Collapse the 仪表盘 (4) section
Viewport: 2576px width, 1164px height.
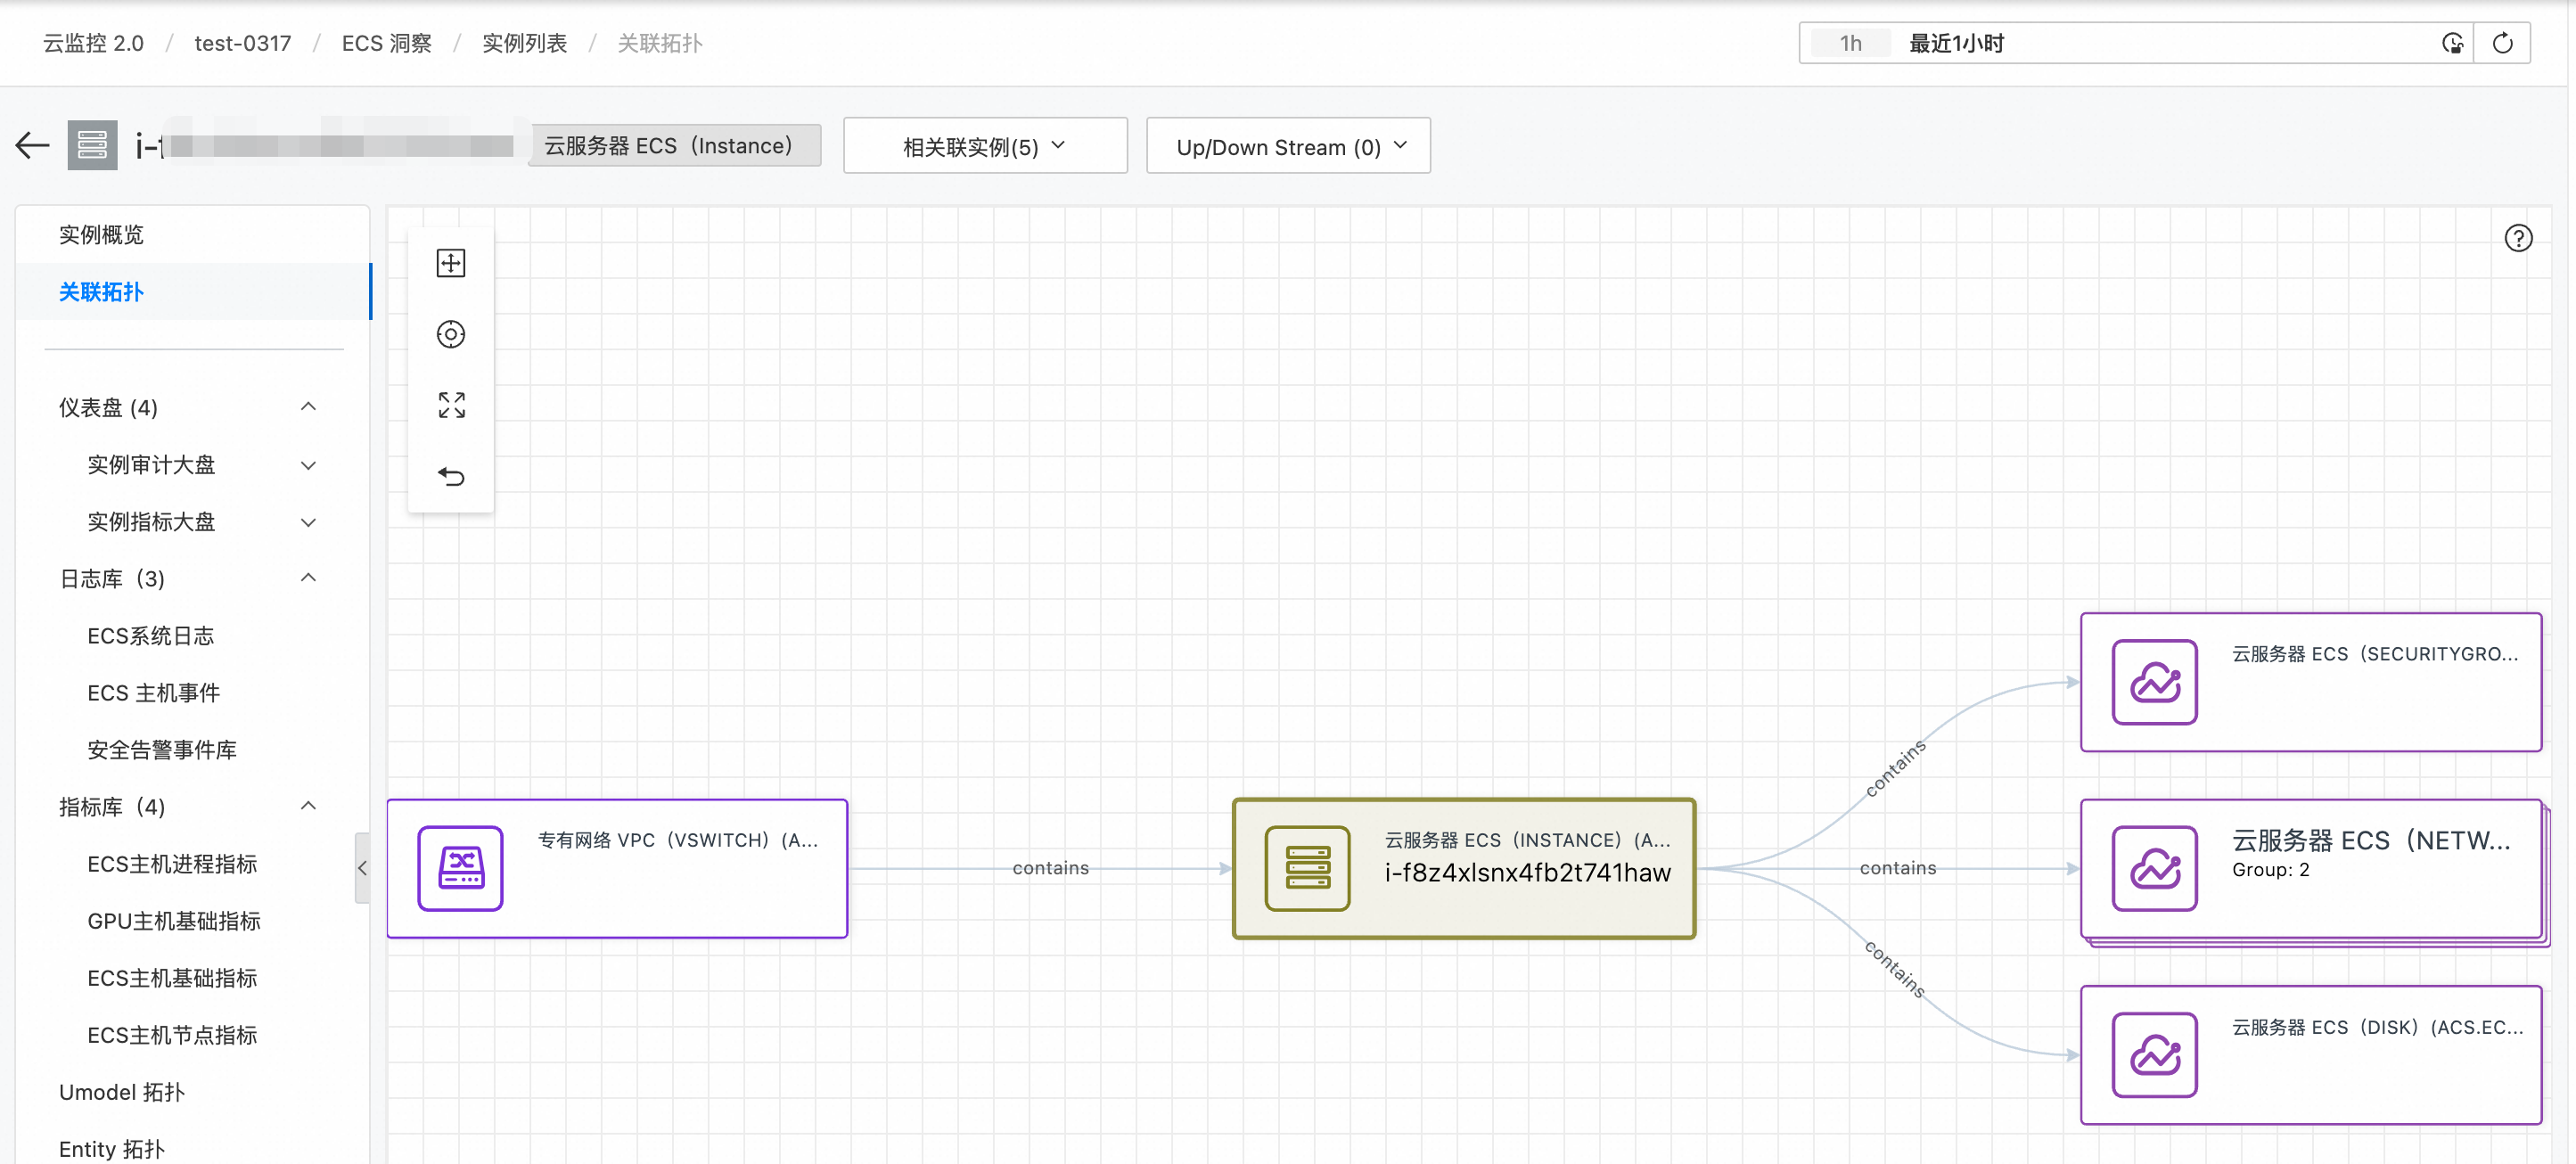[308, 407]
